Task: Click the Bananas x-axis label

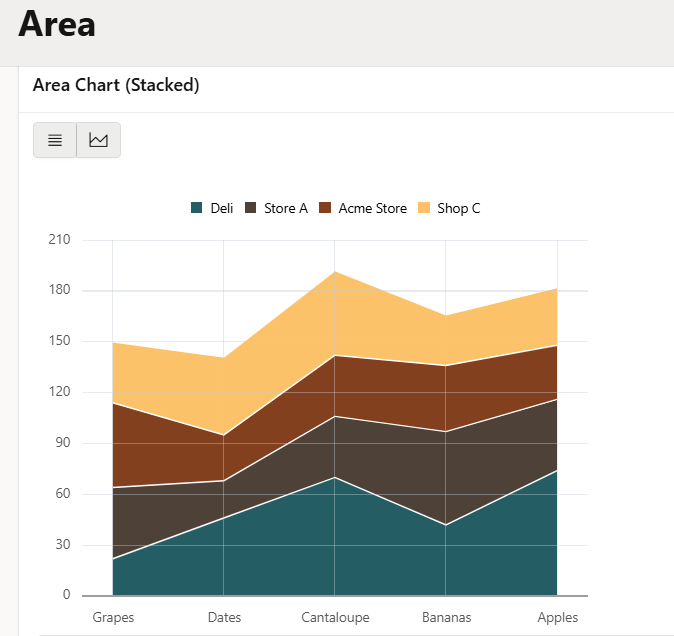Action: 447,618
